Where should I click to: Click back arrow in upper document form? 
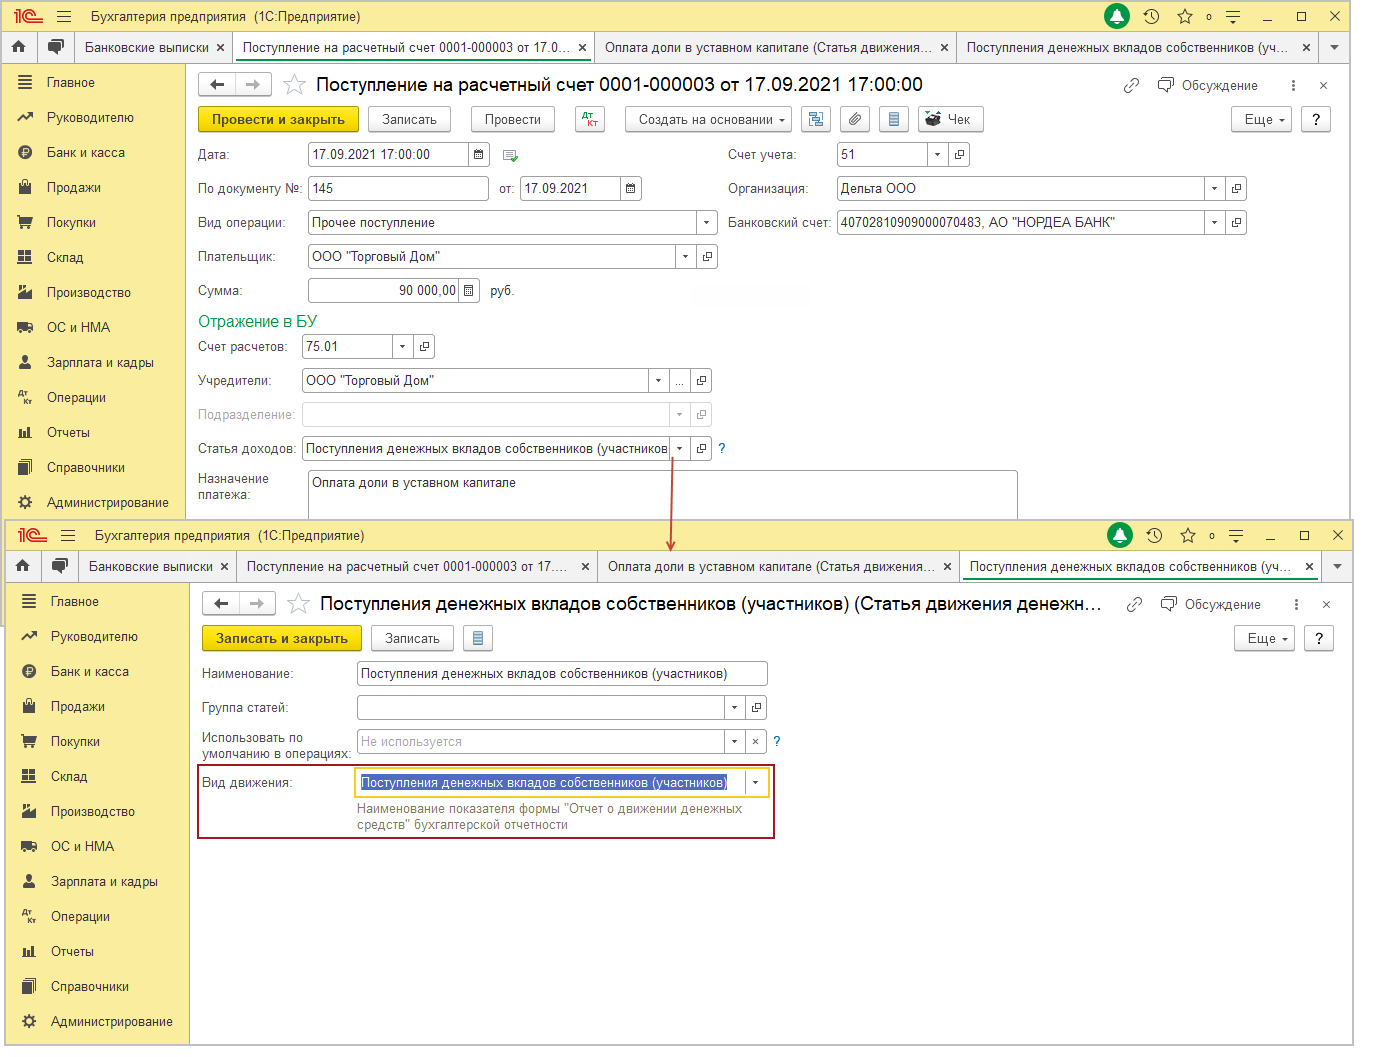(x=217, y=84)
